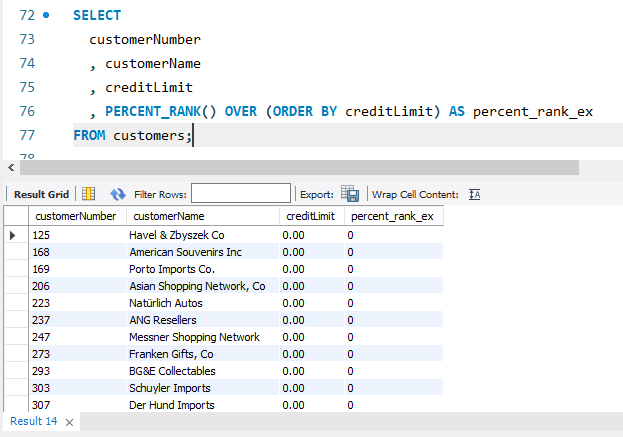Screen dimensions: 623x437
Task: Click the editor scroll left arrow
Action: point(11,168)
